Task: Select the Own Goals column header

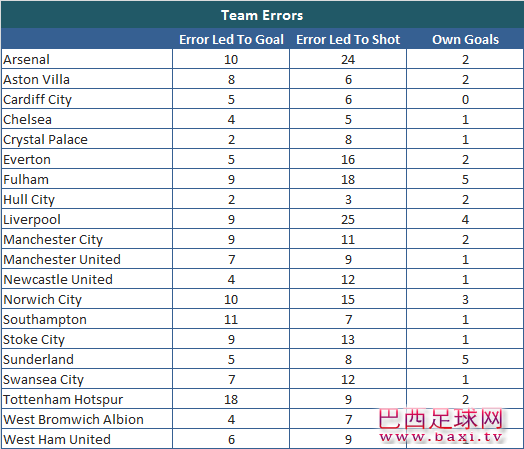Action: tap(465, 39)
